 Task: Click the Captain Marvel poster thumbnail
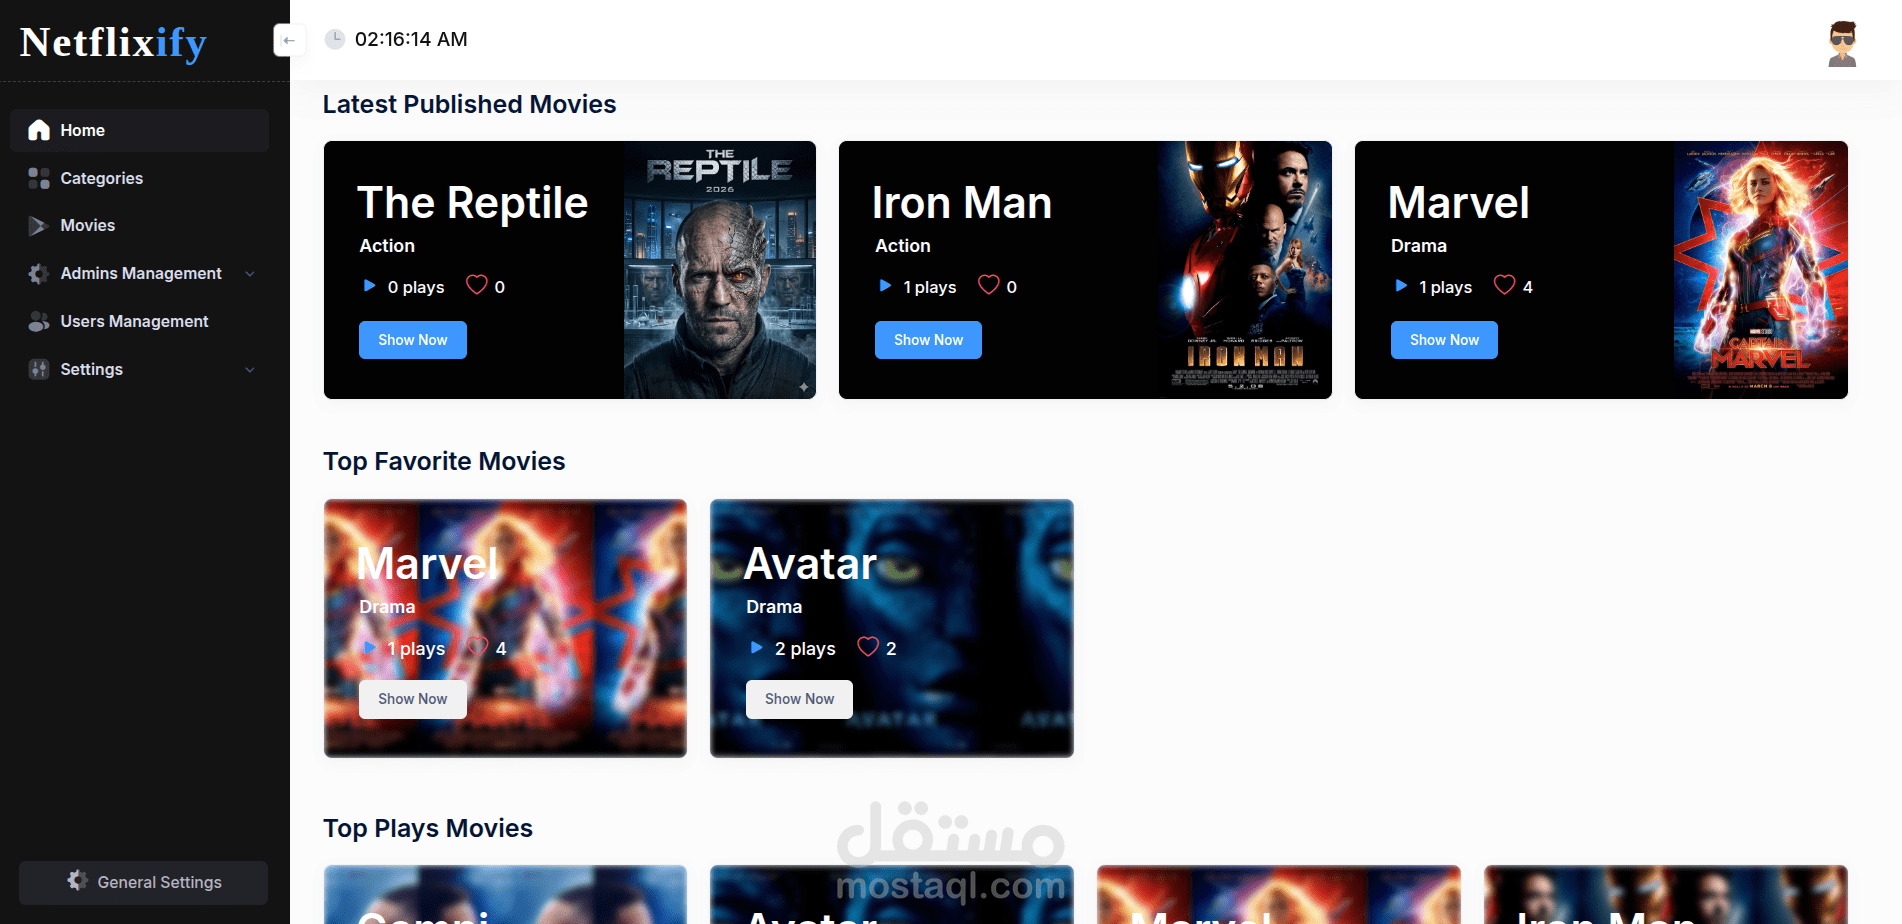(1761, 270)
